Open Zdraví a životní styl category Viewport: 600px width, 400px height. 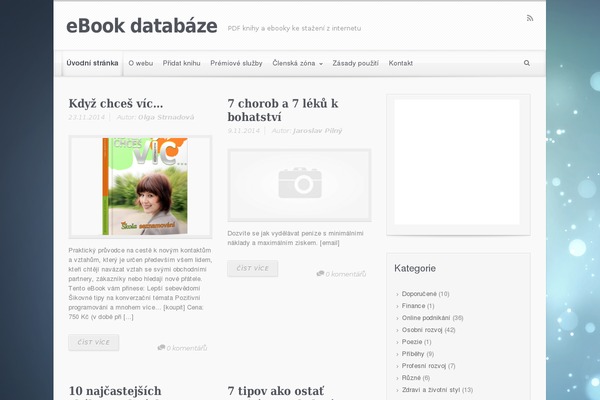(x=431, y=390)
